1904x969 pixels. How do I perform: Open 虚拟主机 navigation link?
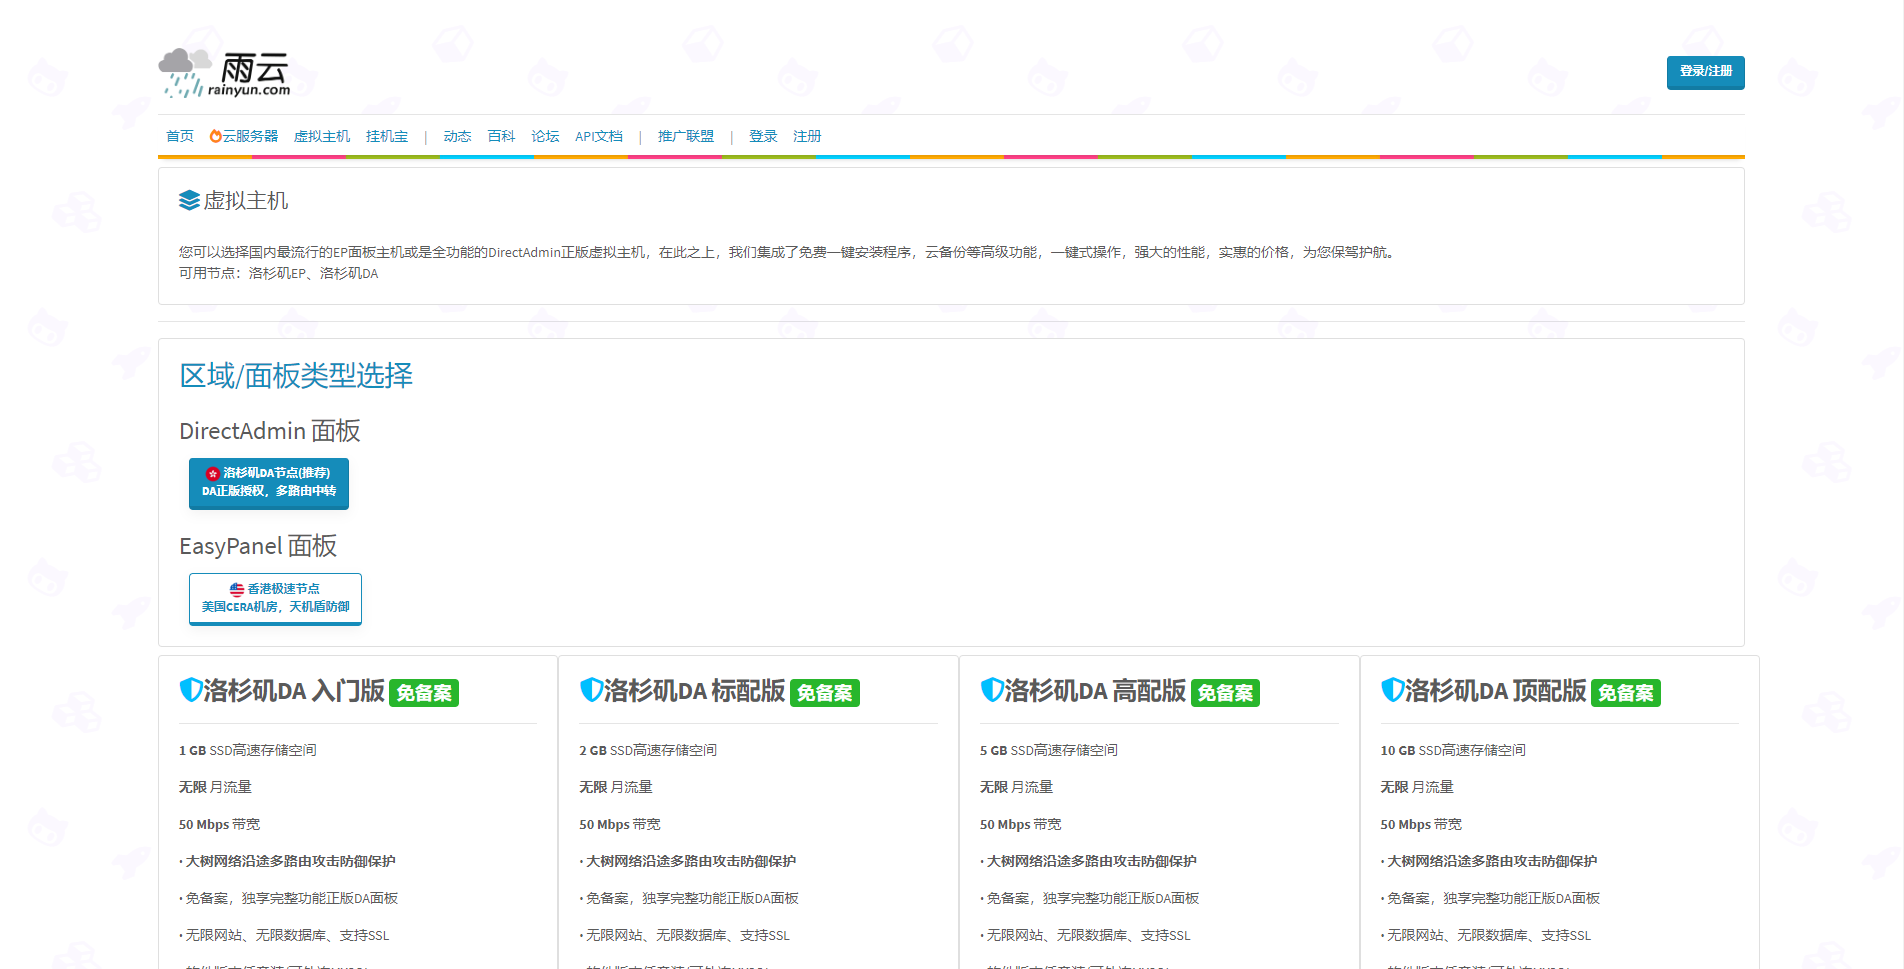(322, 136)
